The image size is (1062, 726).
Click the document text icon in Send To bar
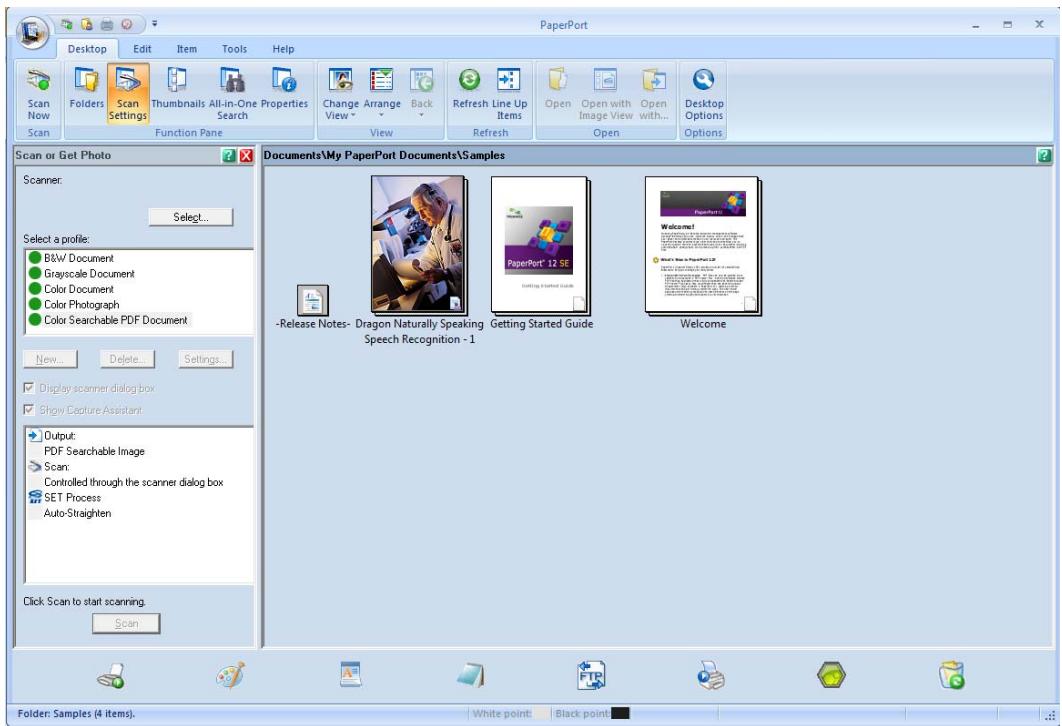[x=350, y=675]
